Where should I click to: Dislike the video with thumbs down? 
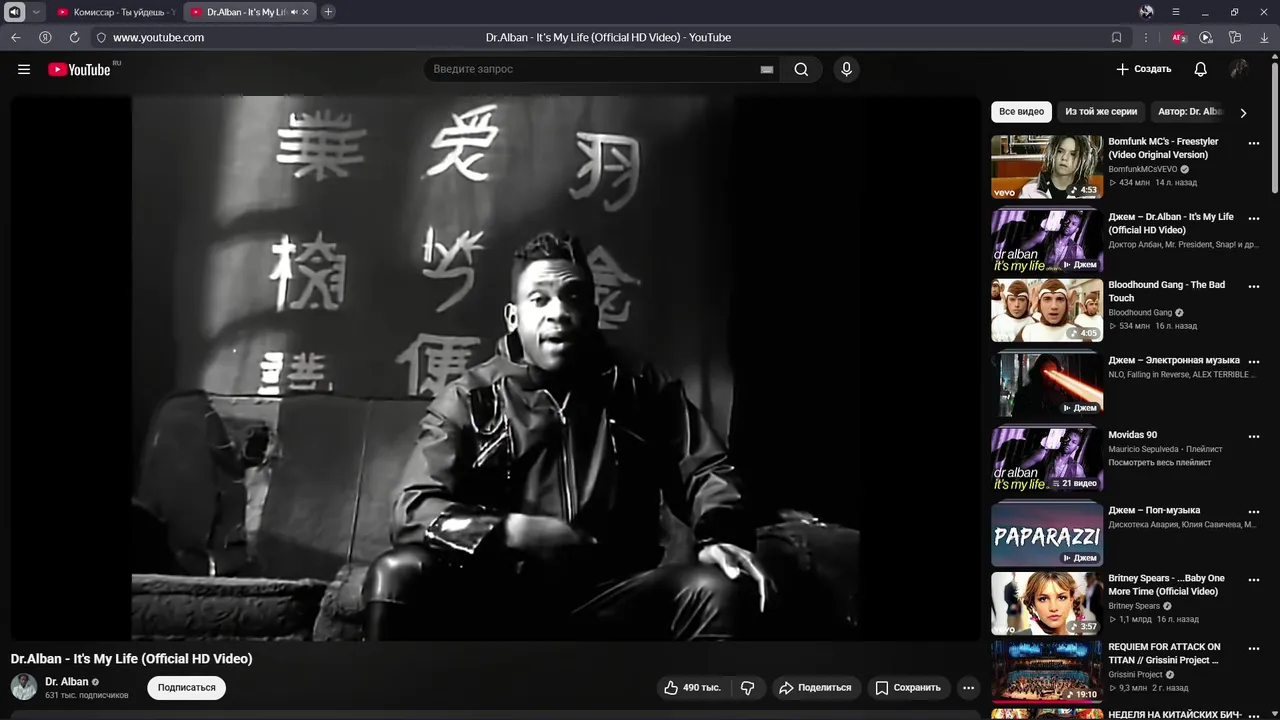tap(747, 688)
